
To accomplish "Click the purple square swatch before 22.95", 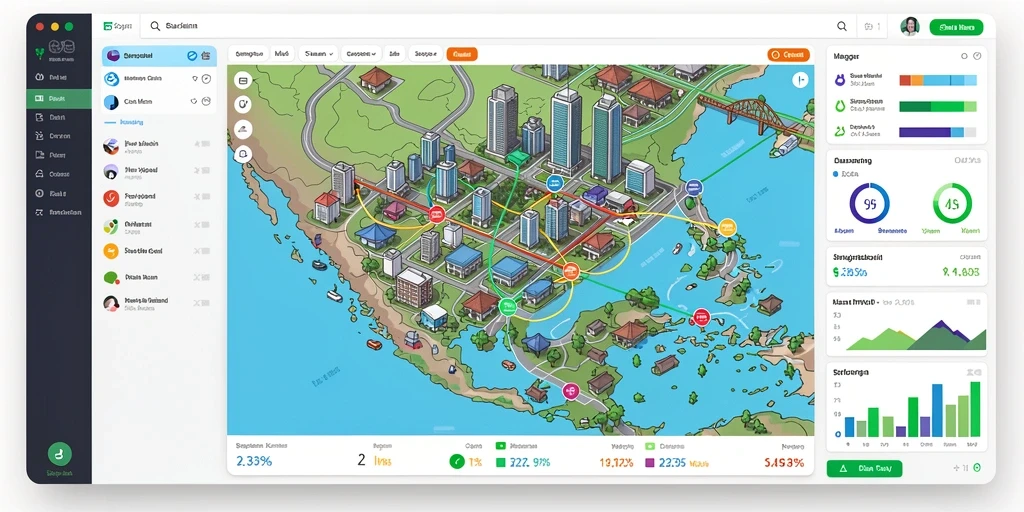I will [x=649, y=462].
